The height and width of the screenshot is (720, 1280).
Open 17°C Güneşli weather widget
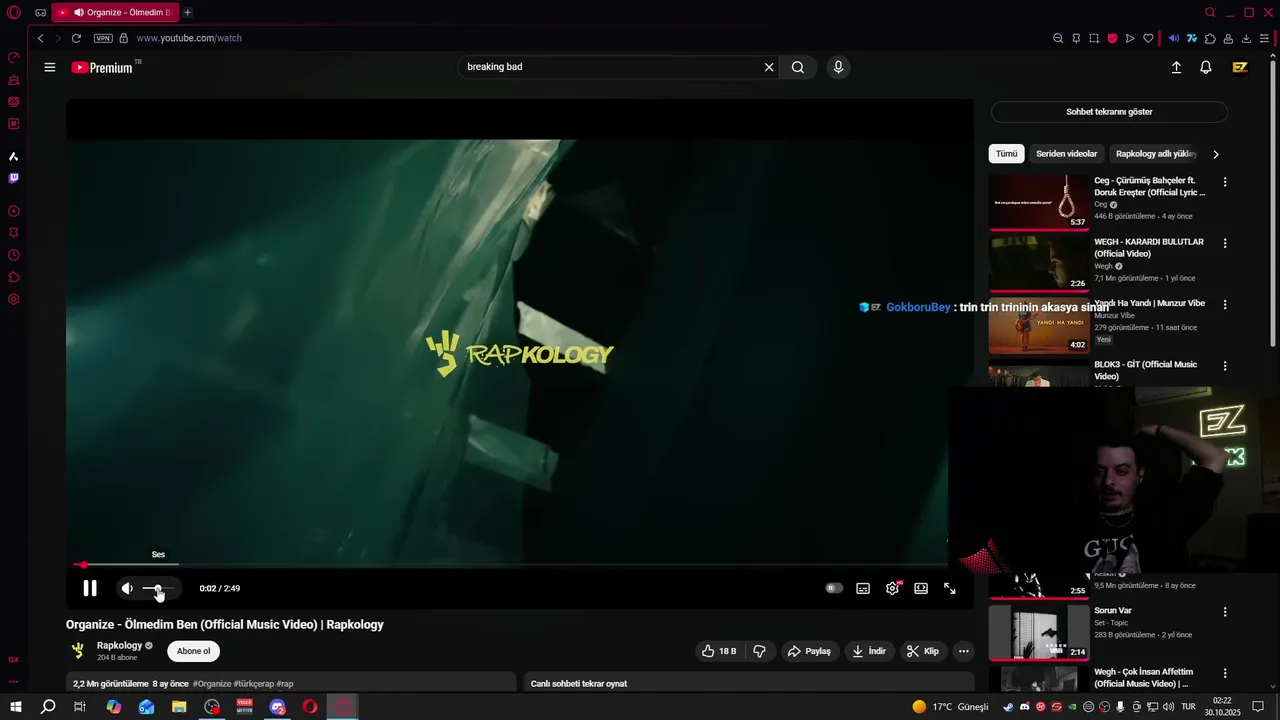tap(950, 707)
